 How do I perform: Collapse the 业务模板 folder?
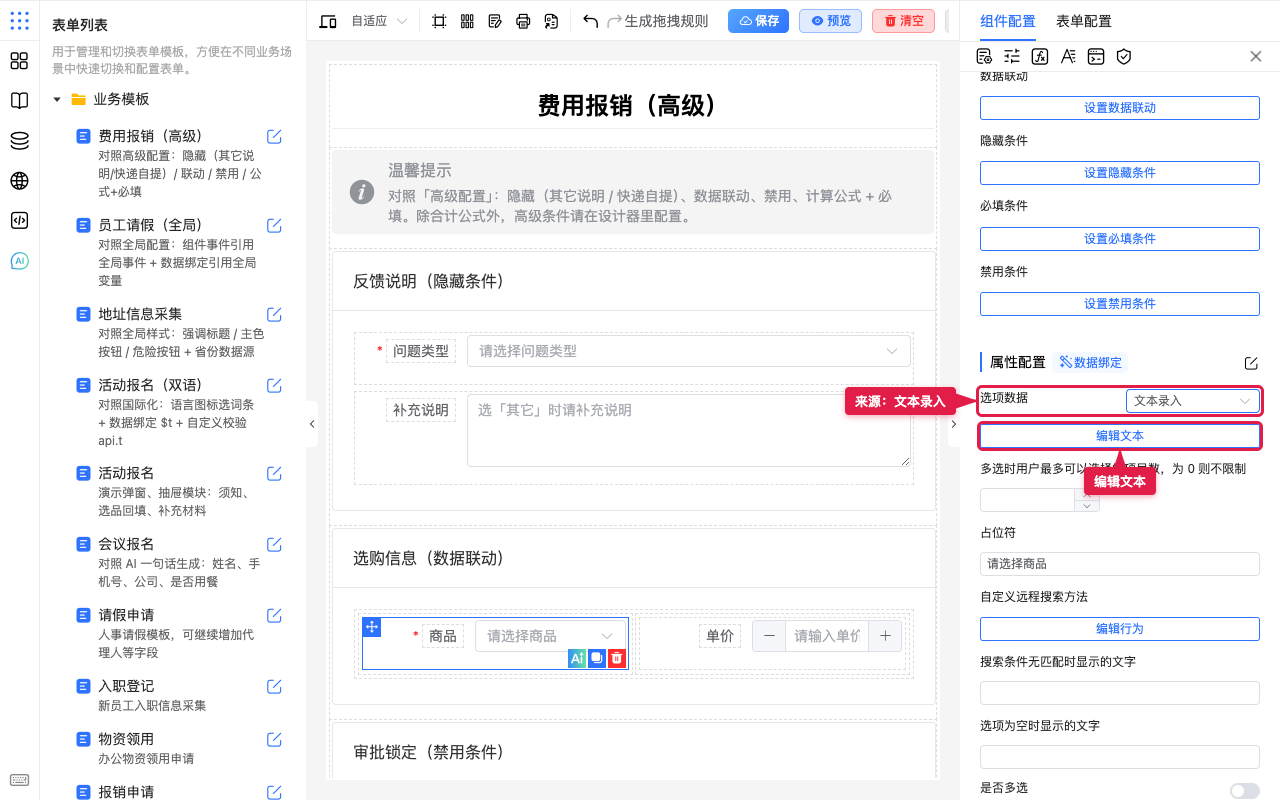(57, 100)
